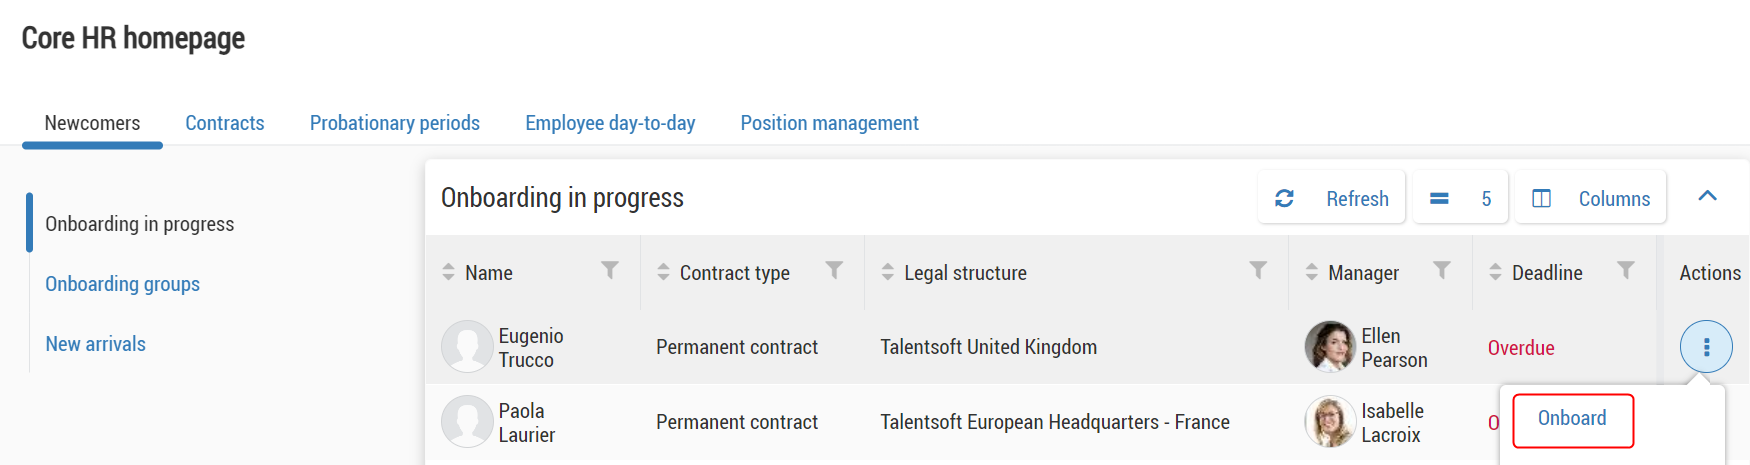1750x465 pixels.
Task: Change the row count showing 5
Action: (x=1460, y=198)
